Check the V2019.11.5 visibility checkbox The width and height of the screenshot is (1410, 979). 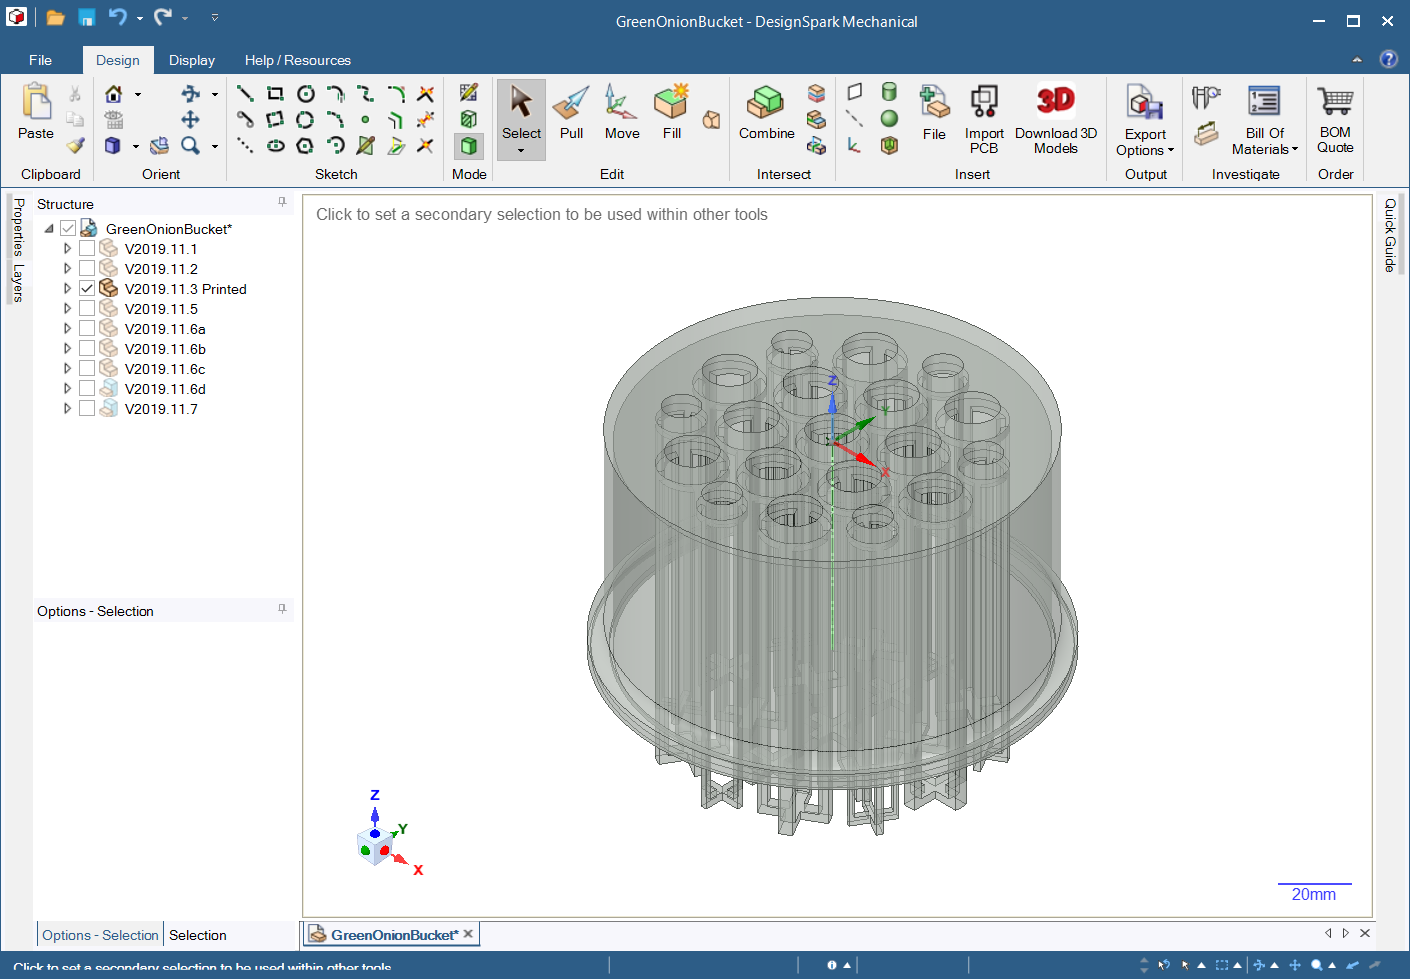pyautogui.click(x=87, y=308)
